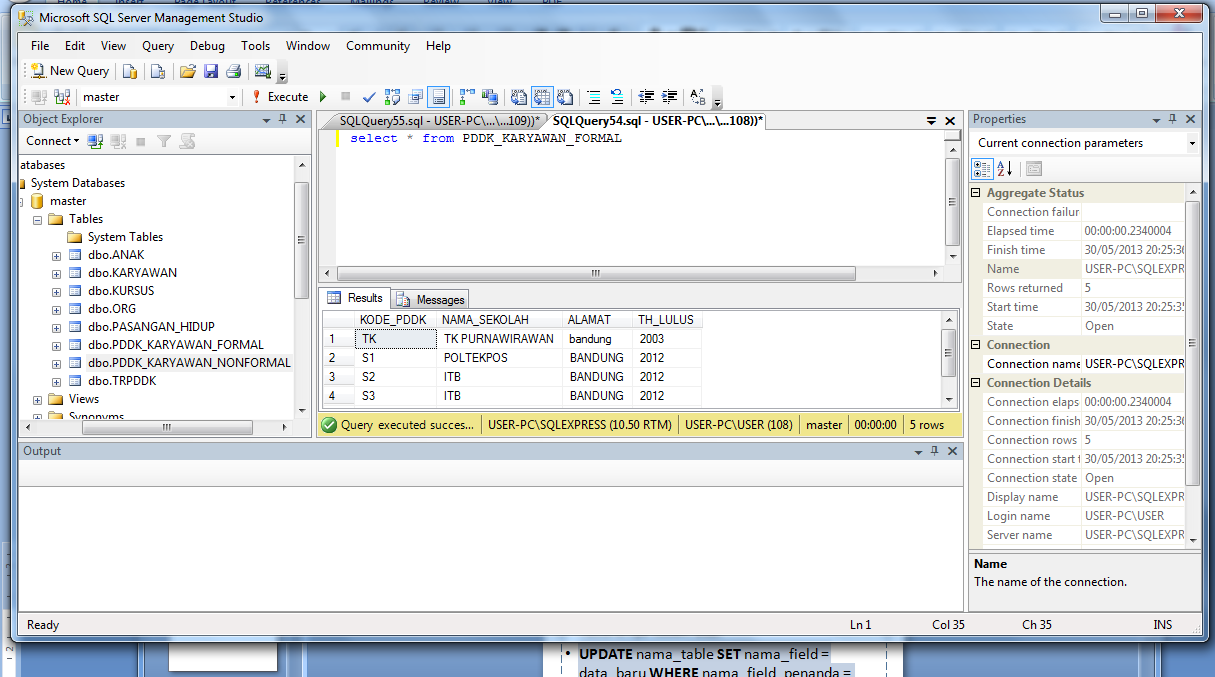Open the Edit menu
This screenshot has height=677, width=1215.
(x=75, y=45)
